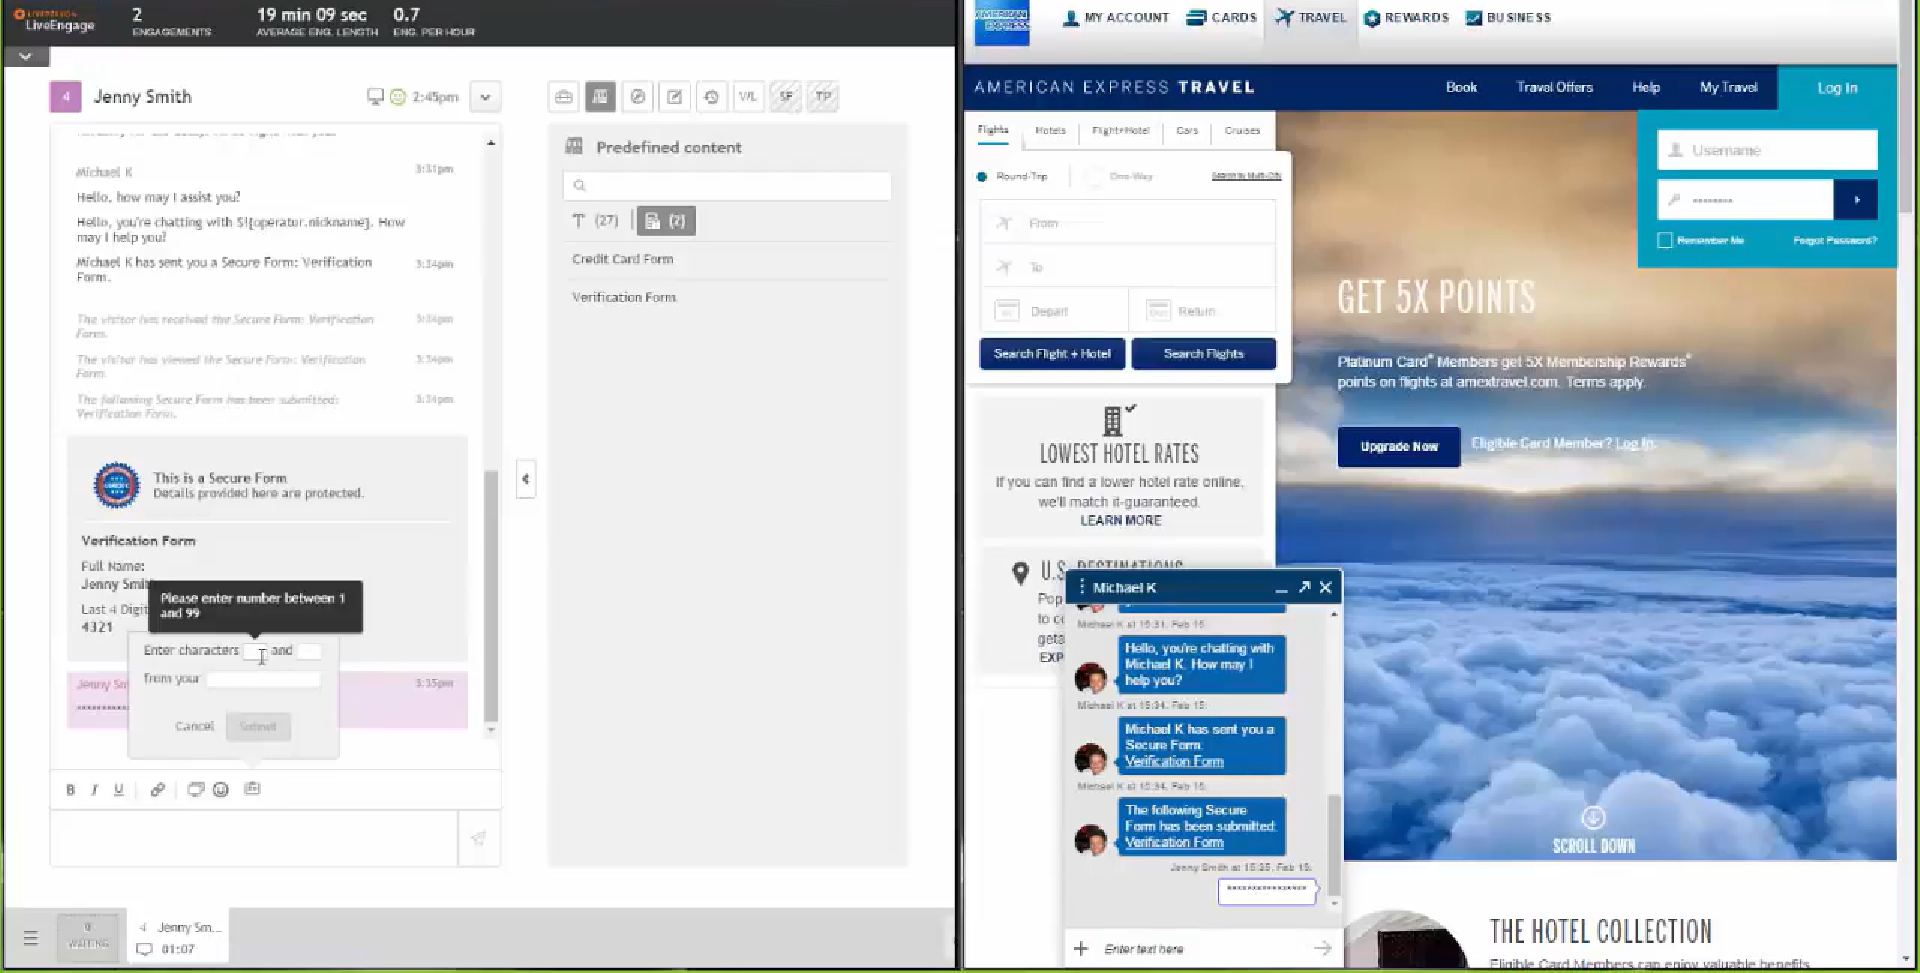
Task: Click the hamburger menu icon in bottom bar
Action: [x=31, y=938]
